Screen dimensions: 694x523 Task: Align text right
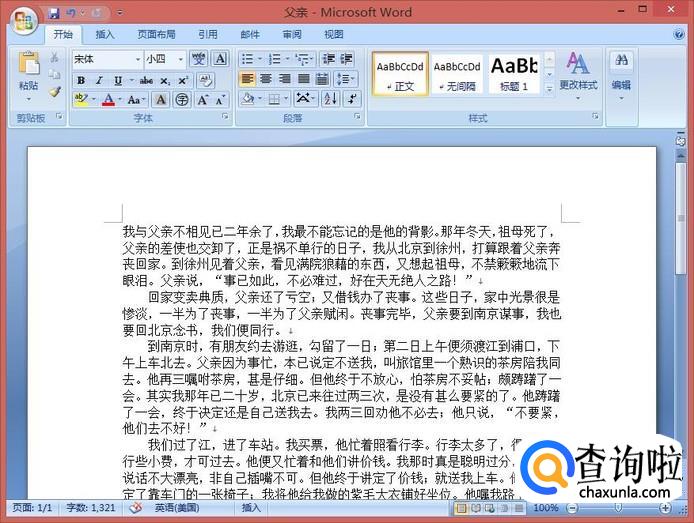(285, 79)
